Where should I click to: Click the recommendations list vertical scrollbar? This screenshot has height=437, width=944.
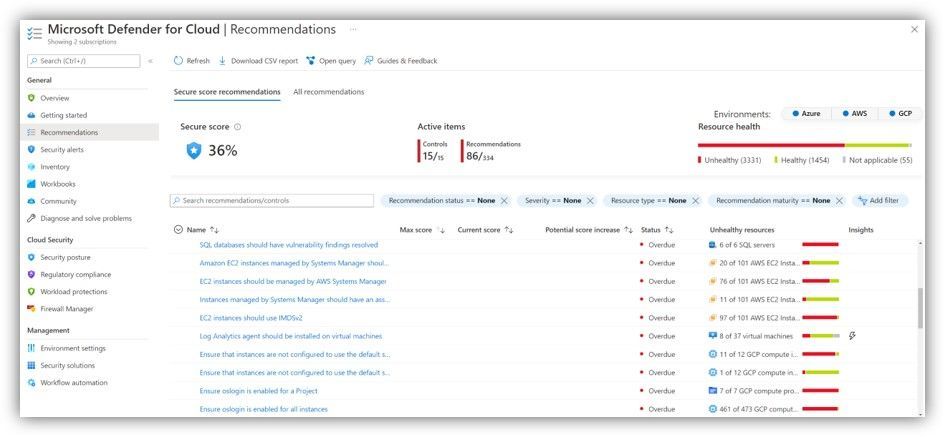pos(920,308)
